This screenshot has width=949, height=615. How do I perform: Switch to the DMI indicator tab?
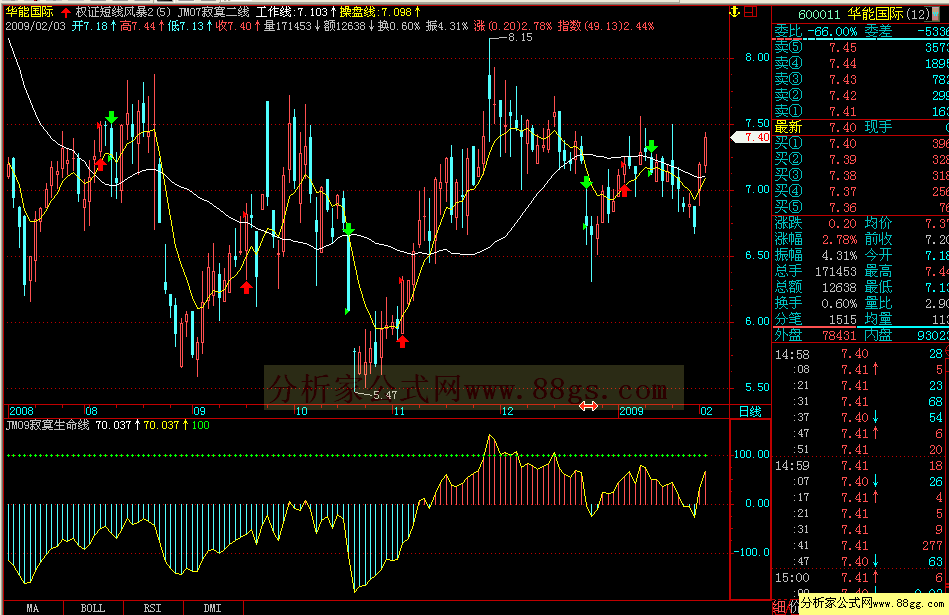pos(212,608)
